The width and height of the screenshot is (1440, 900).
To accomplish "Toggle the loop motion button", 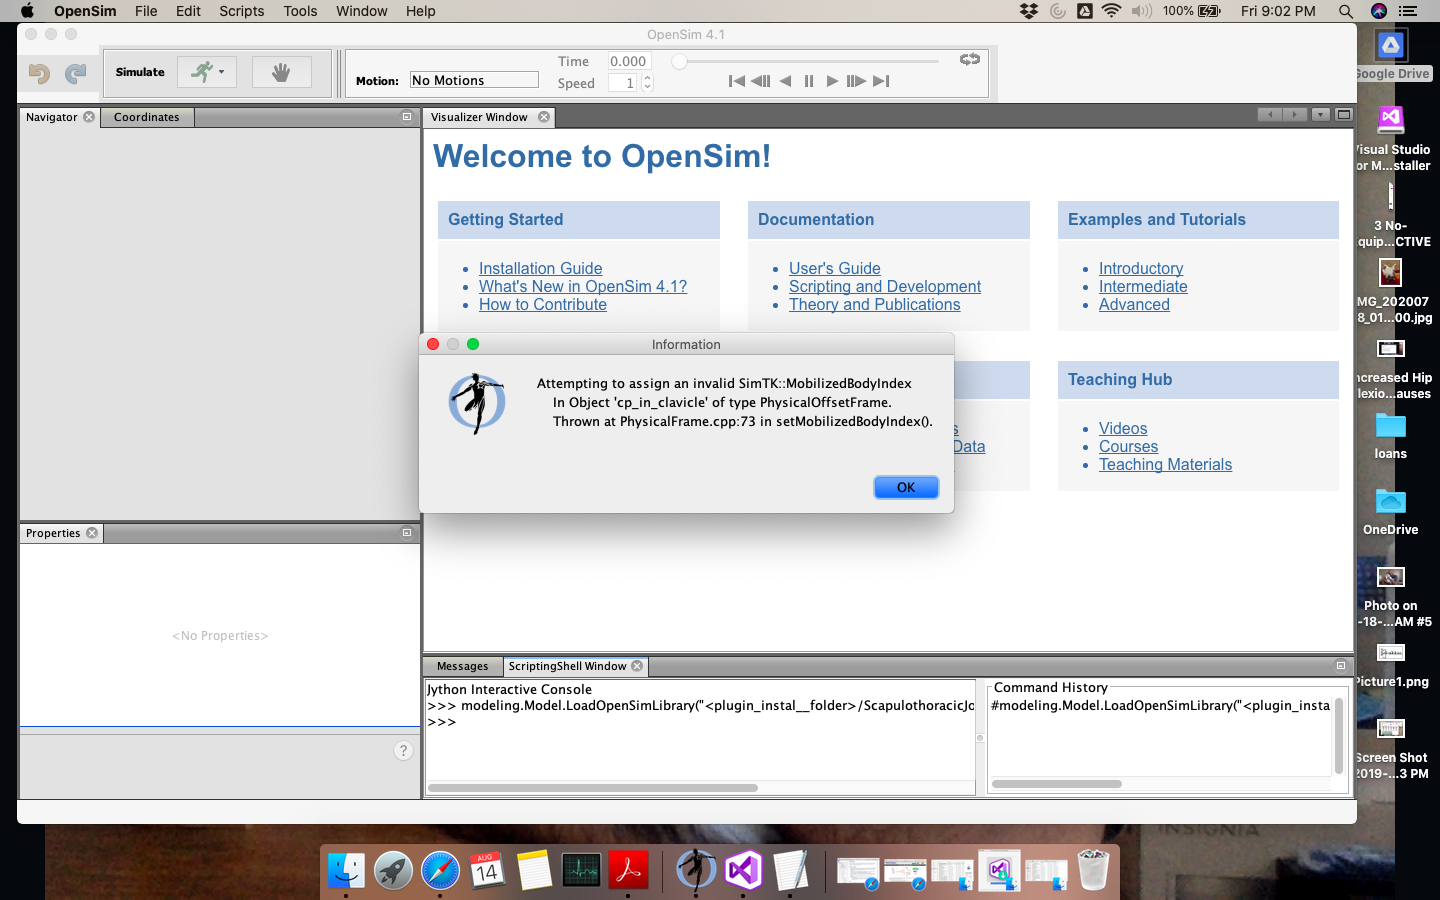I will (x=970, y=60).
